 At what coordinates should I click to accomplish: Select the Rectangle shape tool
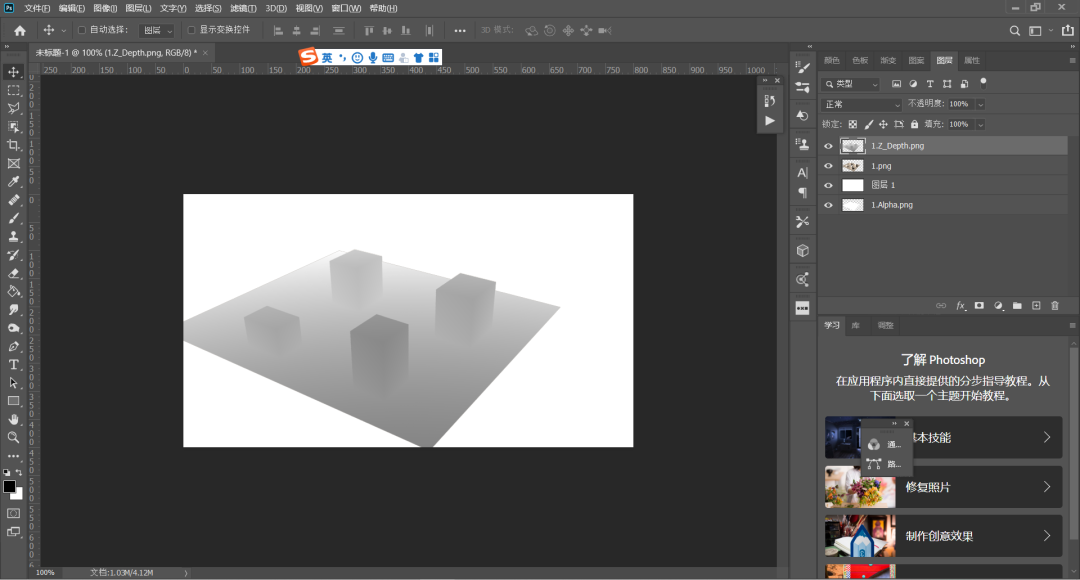point(14,401)
